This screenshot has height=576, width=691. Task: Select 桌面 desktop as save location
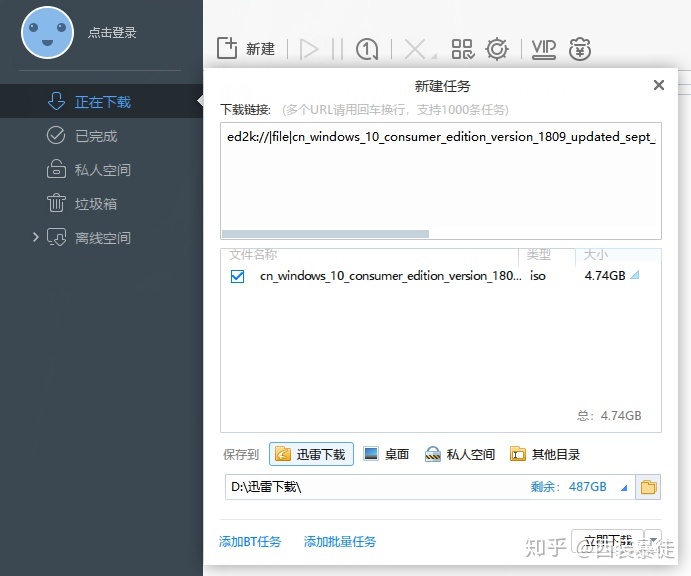coord(386,454)
